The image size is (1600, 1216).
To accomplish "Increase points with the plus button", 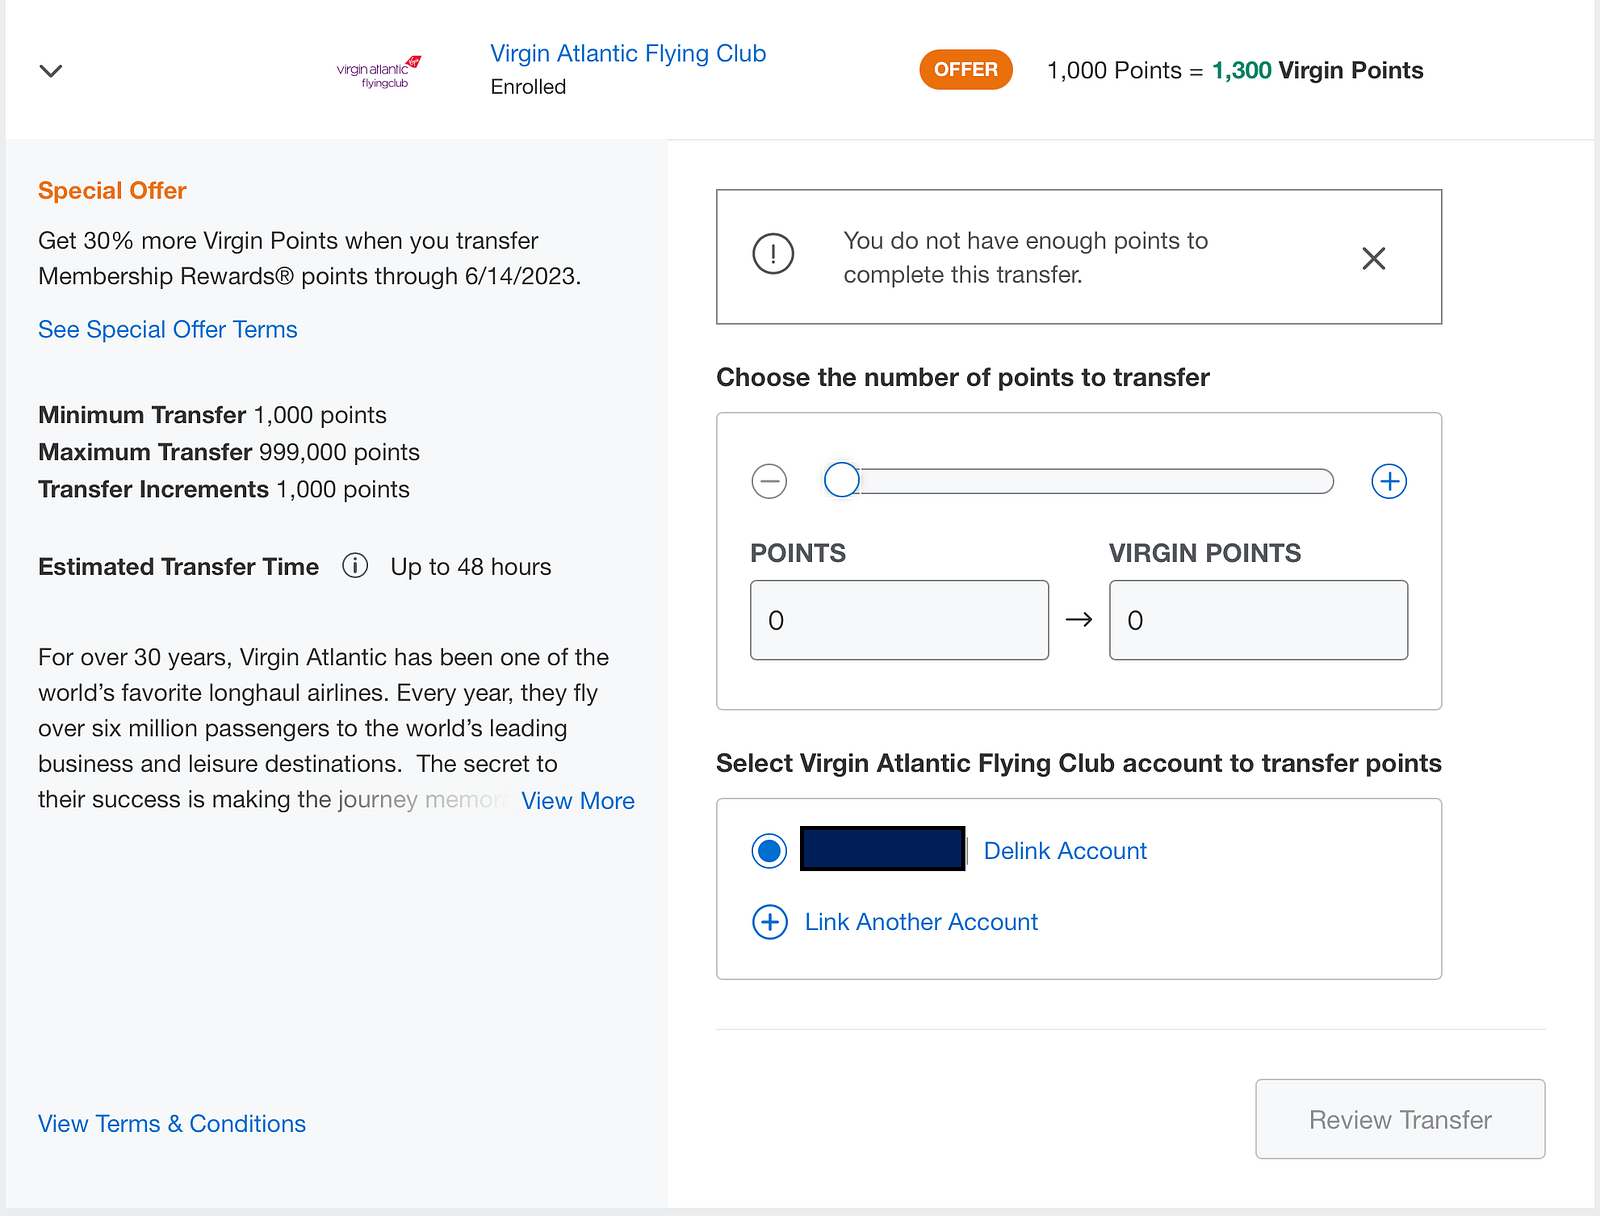I will point(1389,481).
